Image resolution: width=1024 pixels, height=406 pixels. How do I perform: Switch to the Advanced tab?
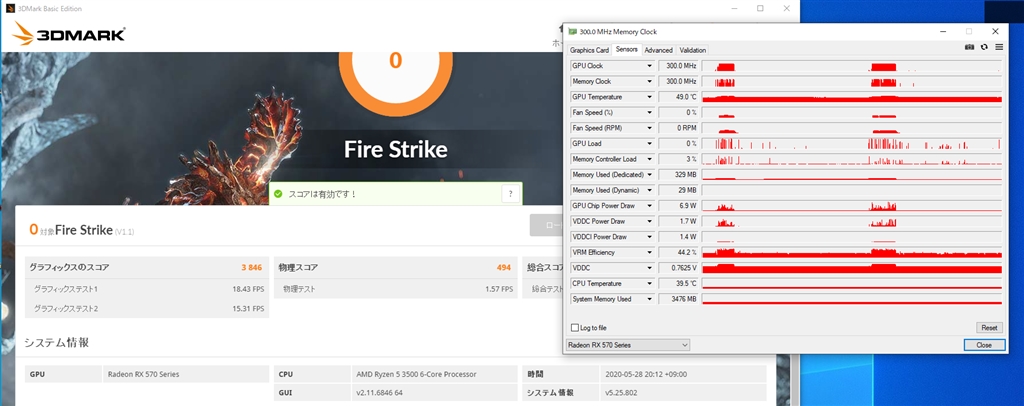point(658,50)
